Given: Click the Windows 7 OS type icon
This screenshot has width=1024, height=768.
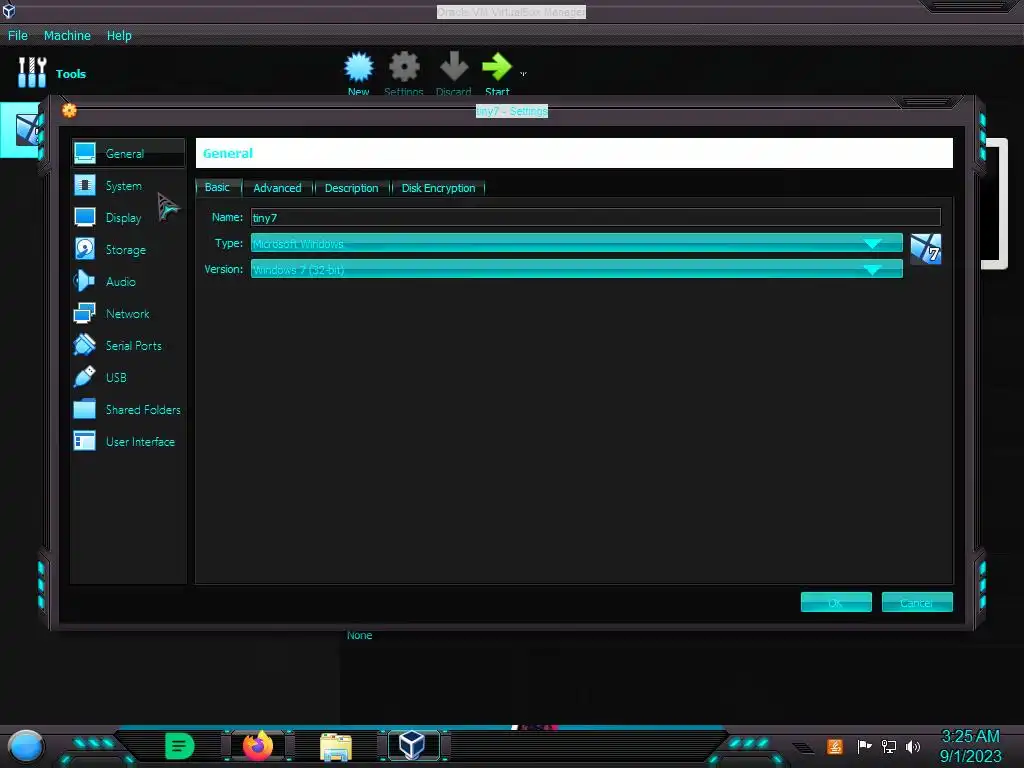Looking at the screenshot, I should click(x=926, y=249).
